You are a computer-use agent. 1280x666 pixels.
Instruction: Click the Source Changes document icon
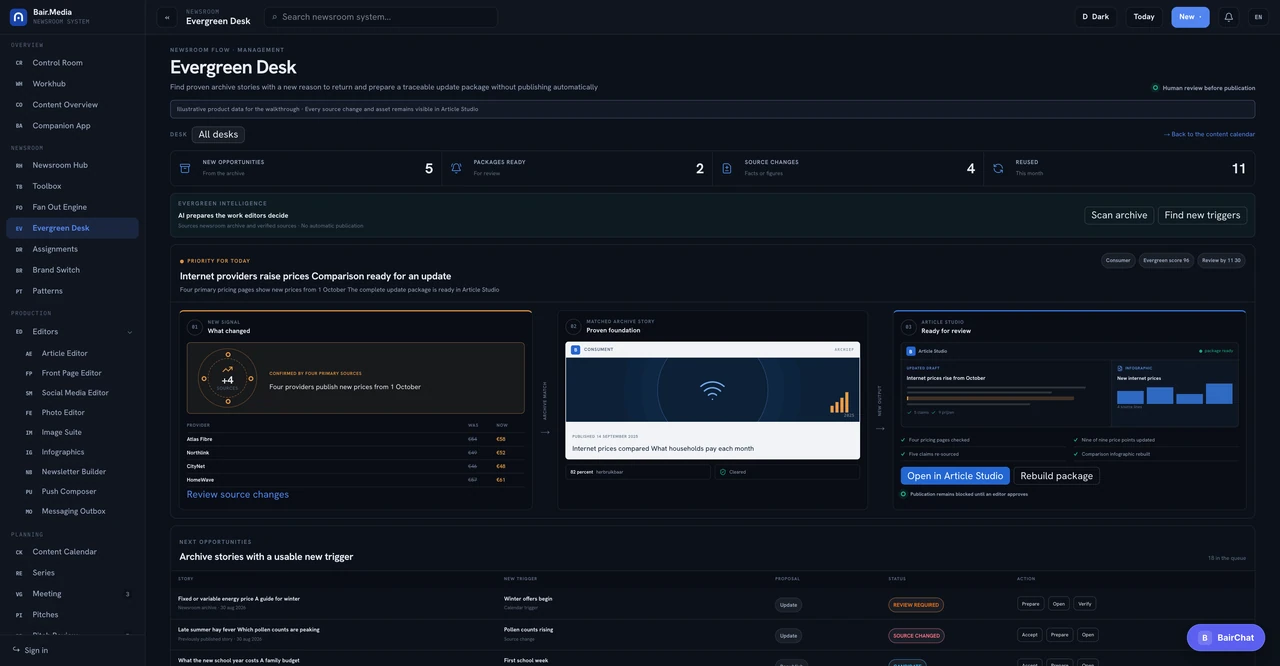pyautogui.click(x=727, y=168)
